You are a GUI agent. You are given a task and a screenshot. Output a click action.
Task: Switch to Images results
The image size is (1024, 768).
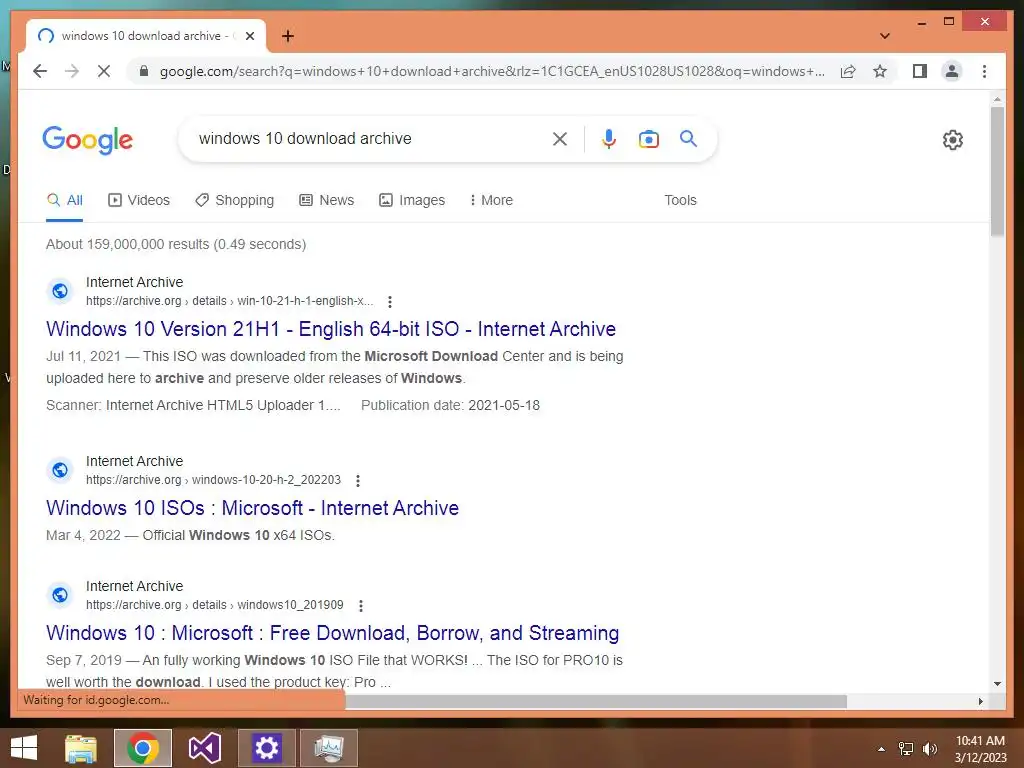pos(412,200)
